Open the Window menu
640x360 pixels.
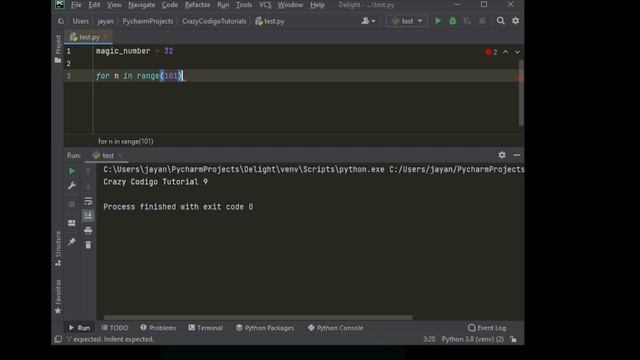[x=290, y=5]
